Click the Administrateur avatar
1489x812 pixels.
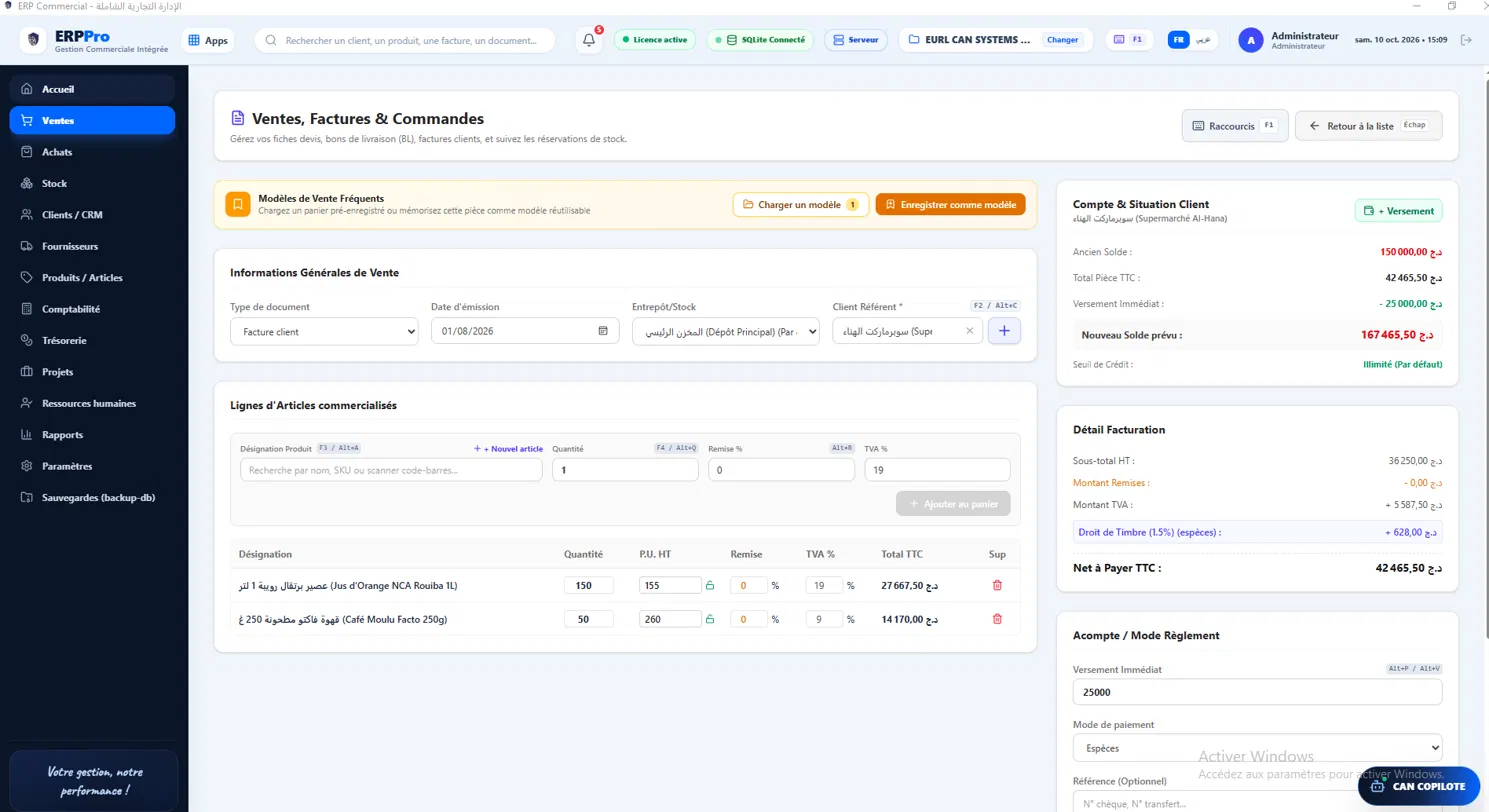coord(1250,40)
